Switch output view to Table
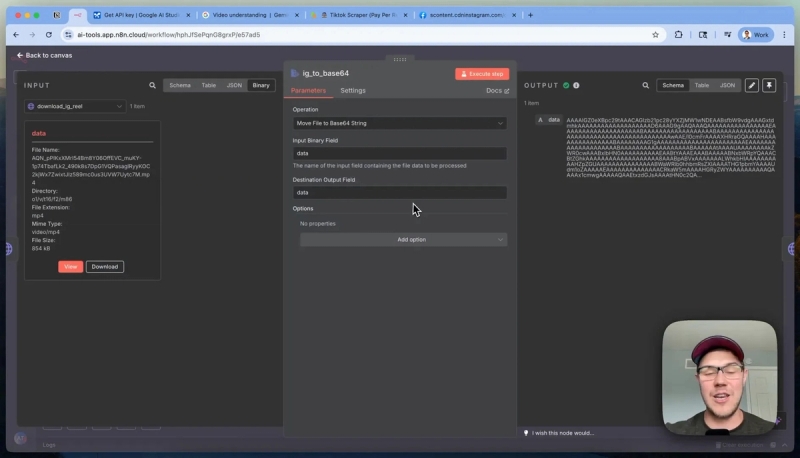This screenshot has width=800, height=458. tap(702, 85)
